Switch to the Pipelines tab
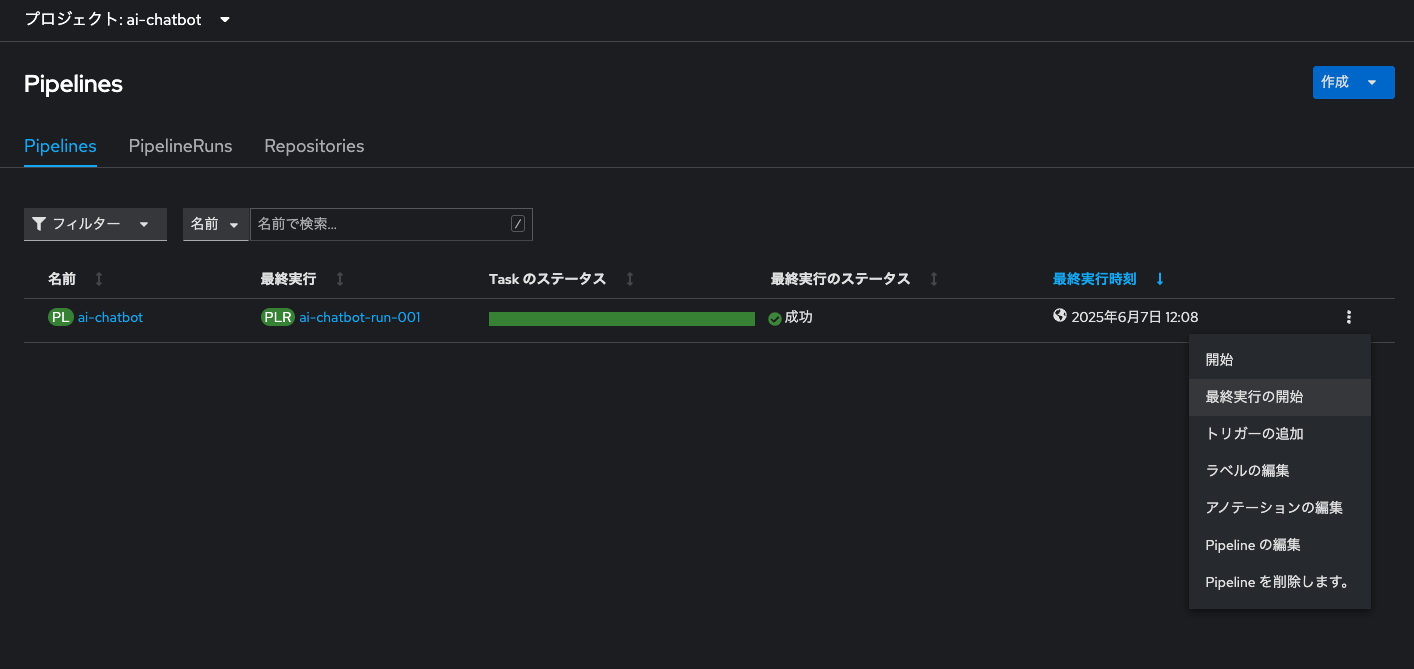The height and width of the screenshot is (669, 1414). [60, 146]
